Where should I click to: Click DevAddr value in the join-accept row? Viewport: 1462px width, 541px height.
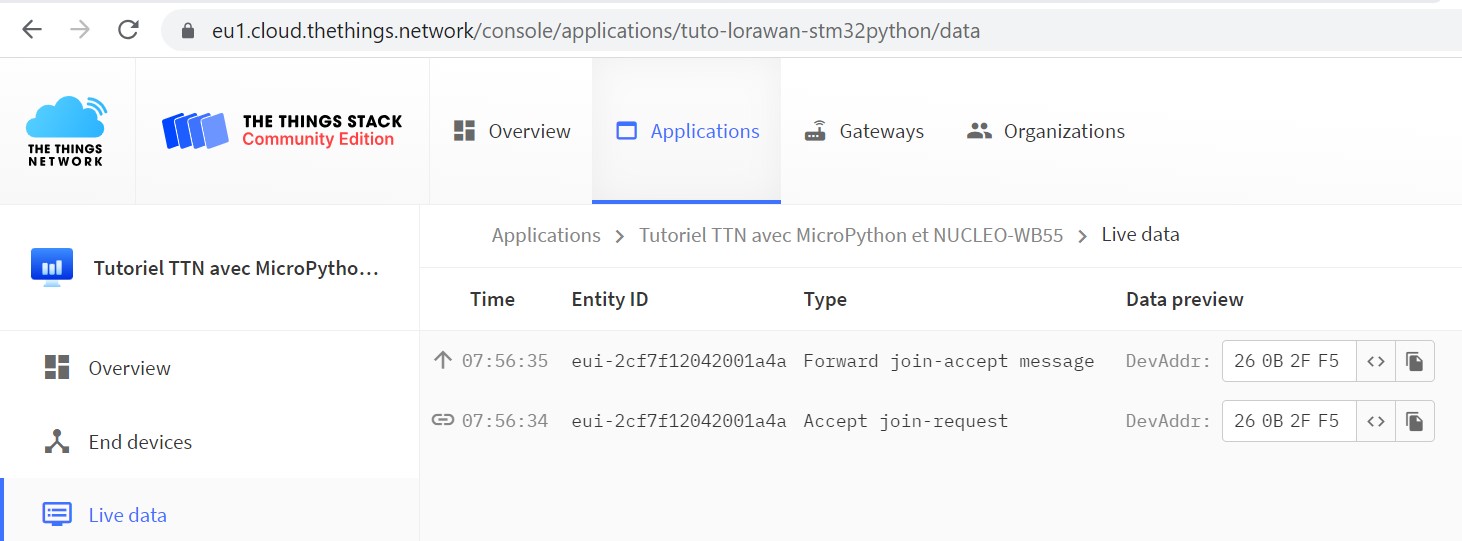(x=1287, y=361)
